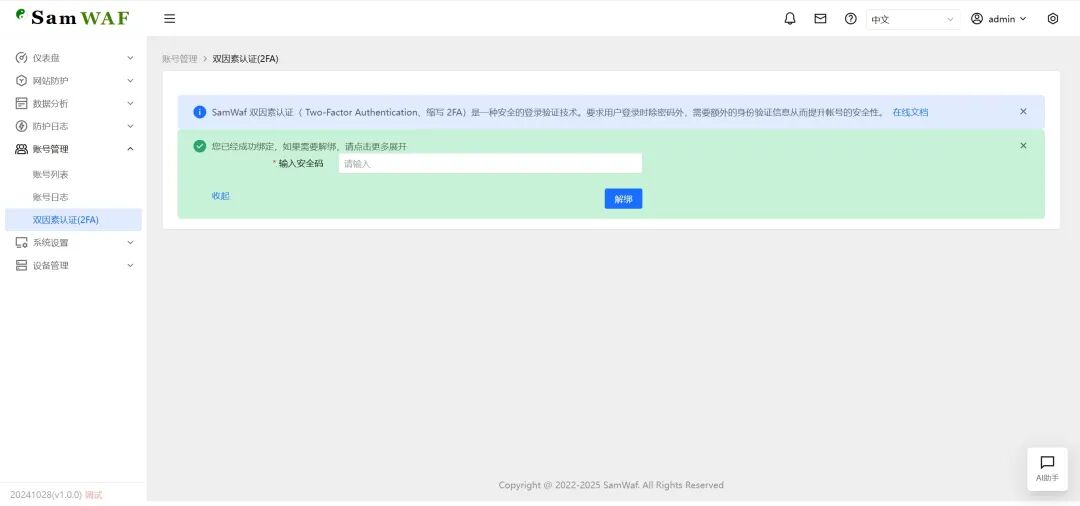Open the 仪表盘 menu item
This screenshot has height=506, width=1080.
tap(73, 58)
